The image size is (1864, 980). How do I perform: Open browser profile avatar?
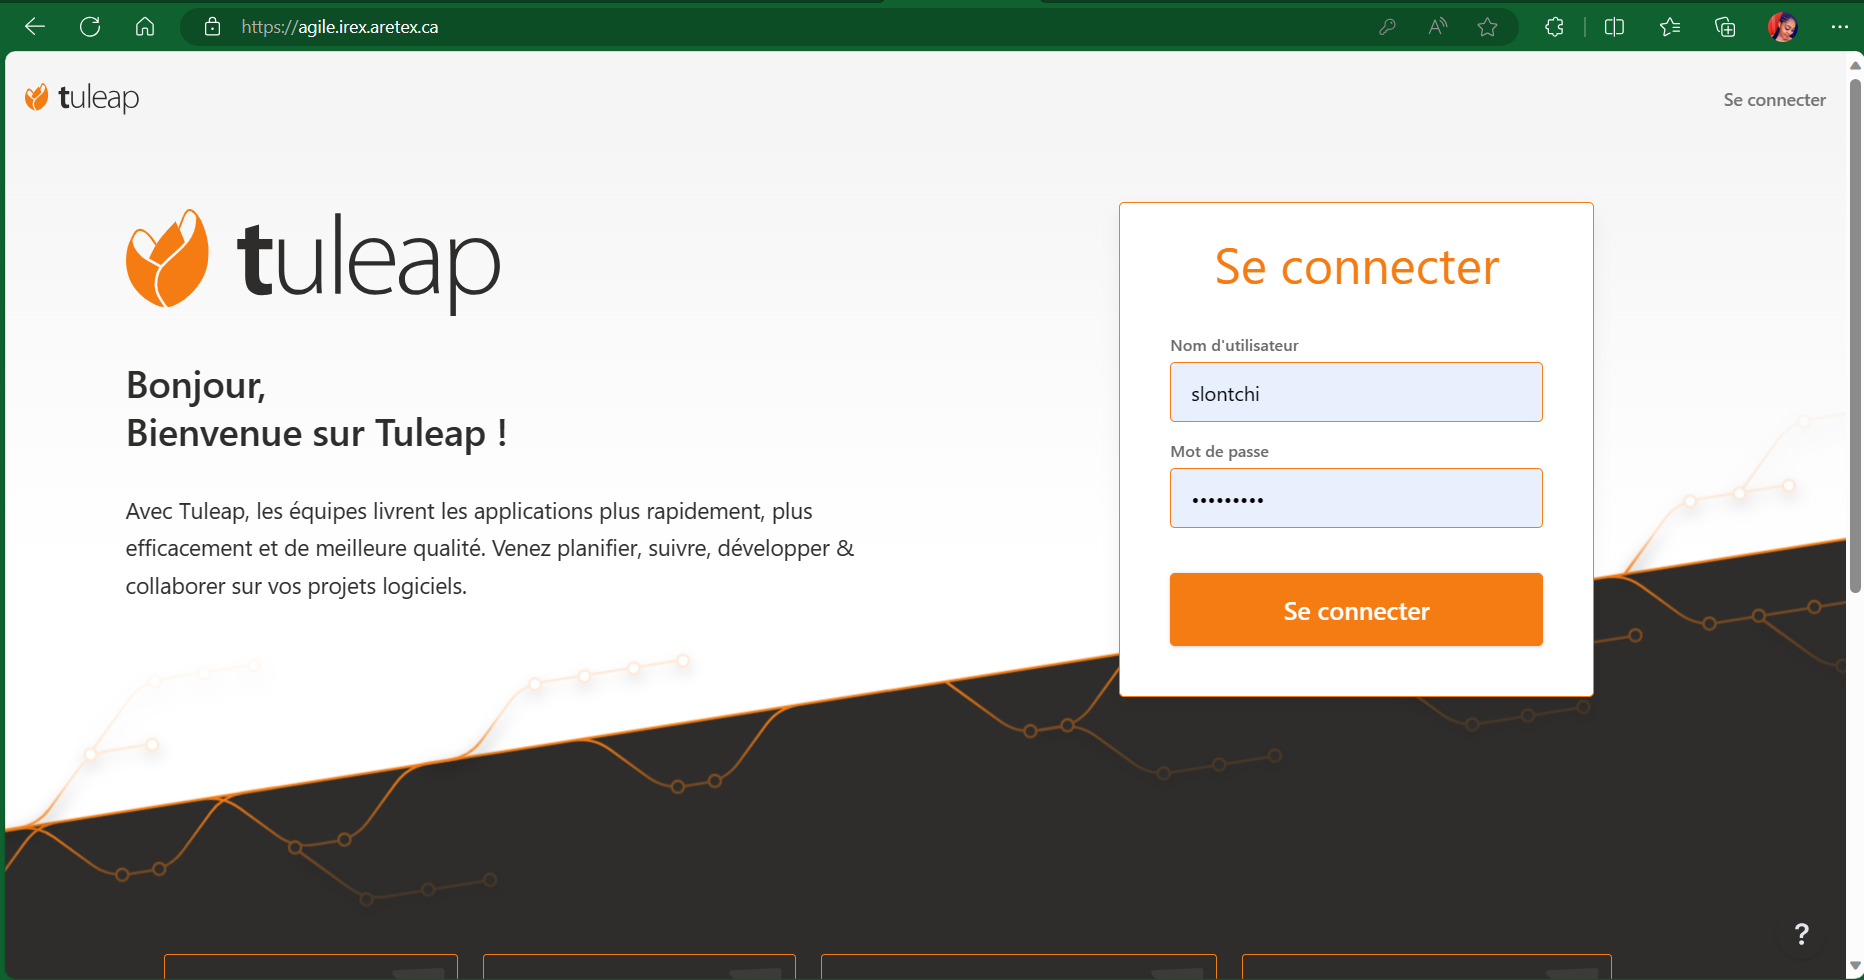1782,27
